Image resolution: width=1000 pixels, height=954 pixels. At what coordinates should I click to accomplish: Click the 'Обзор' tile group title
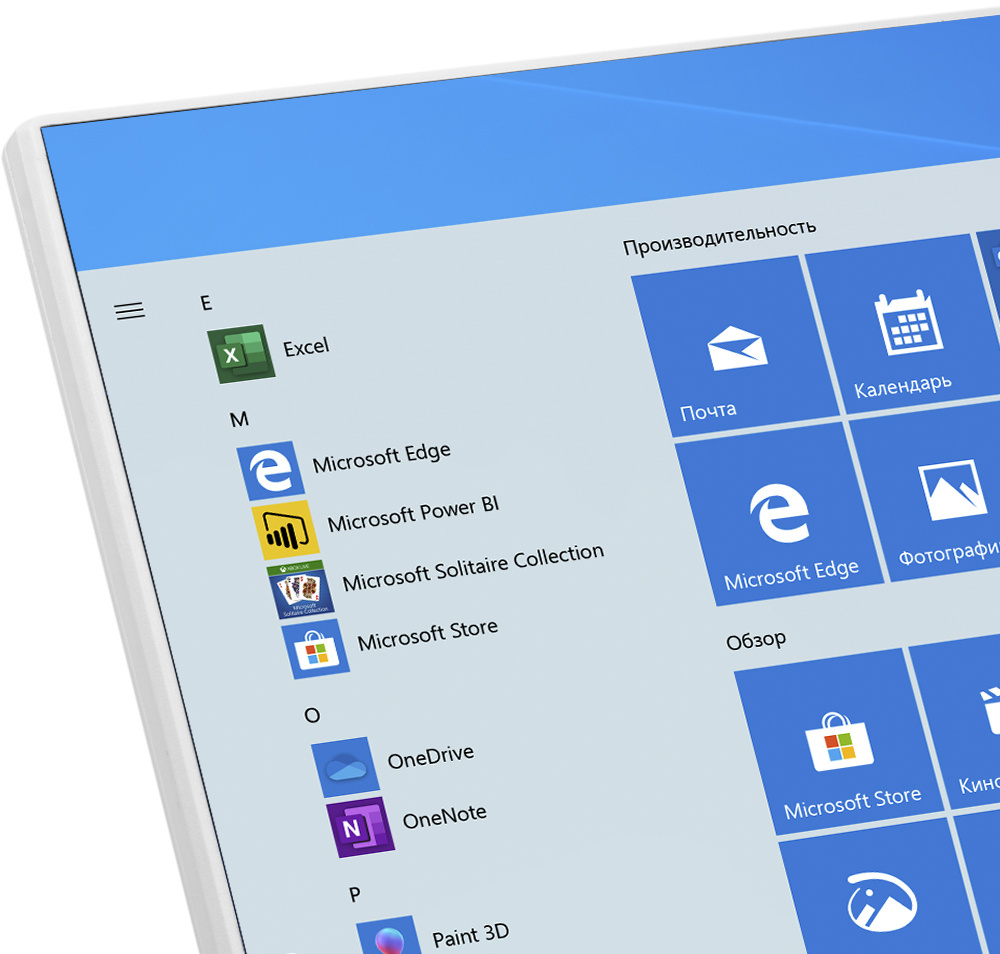coord(756,640)
